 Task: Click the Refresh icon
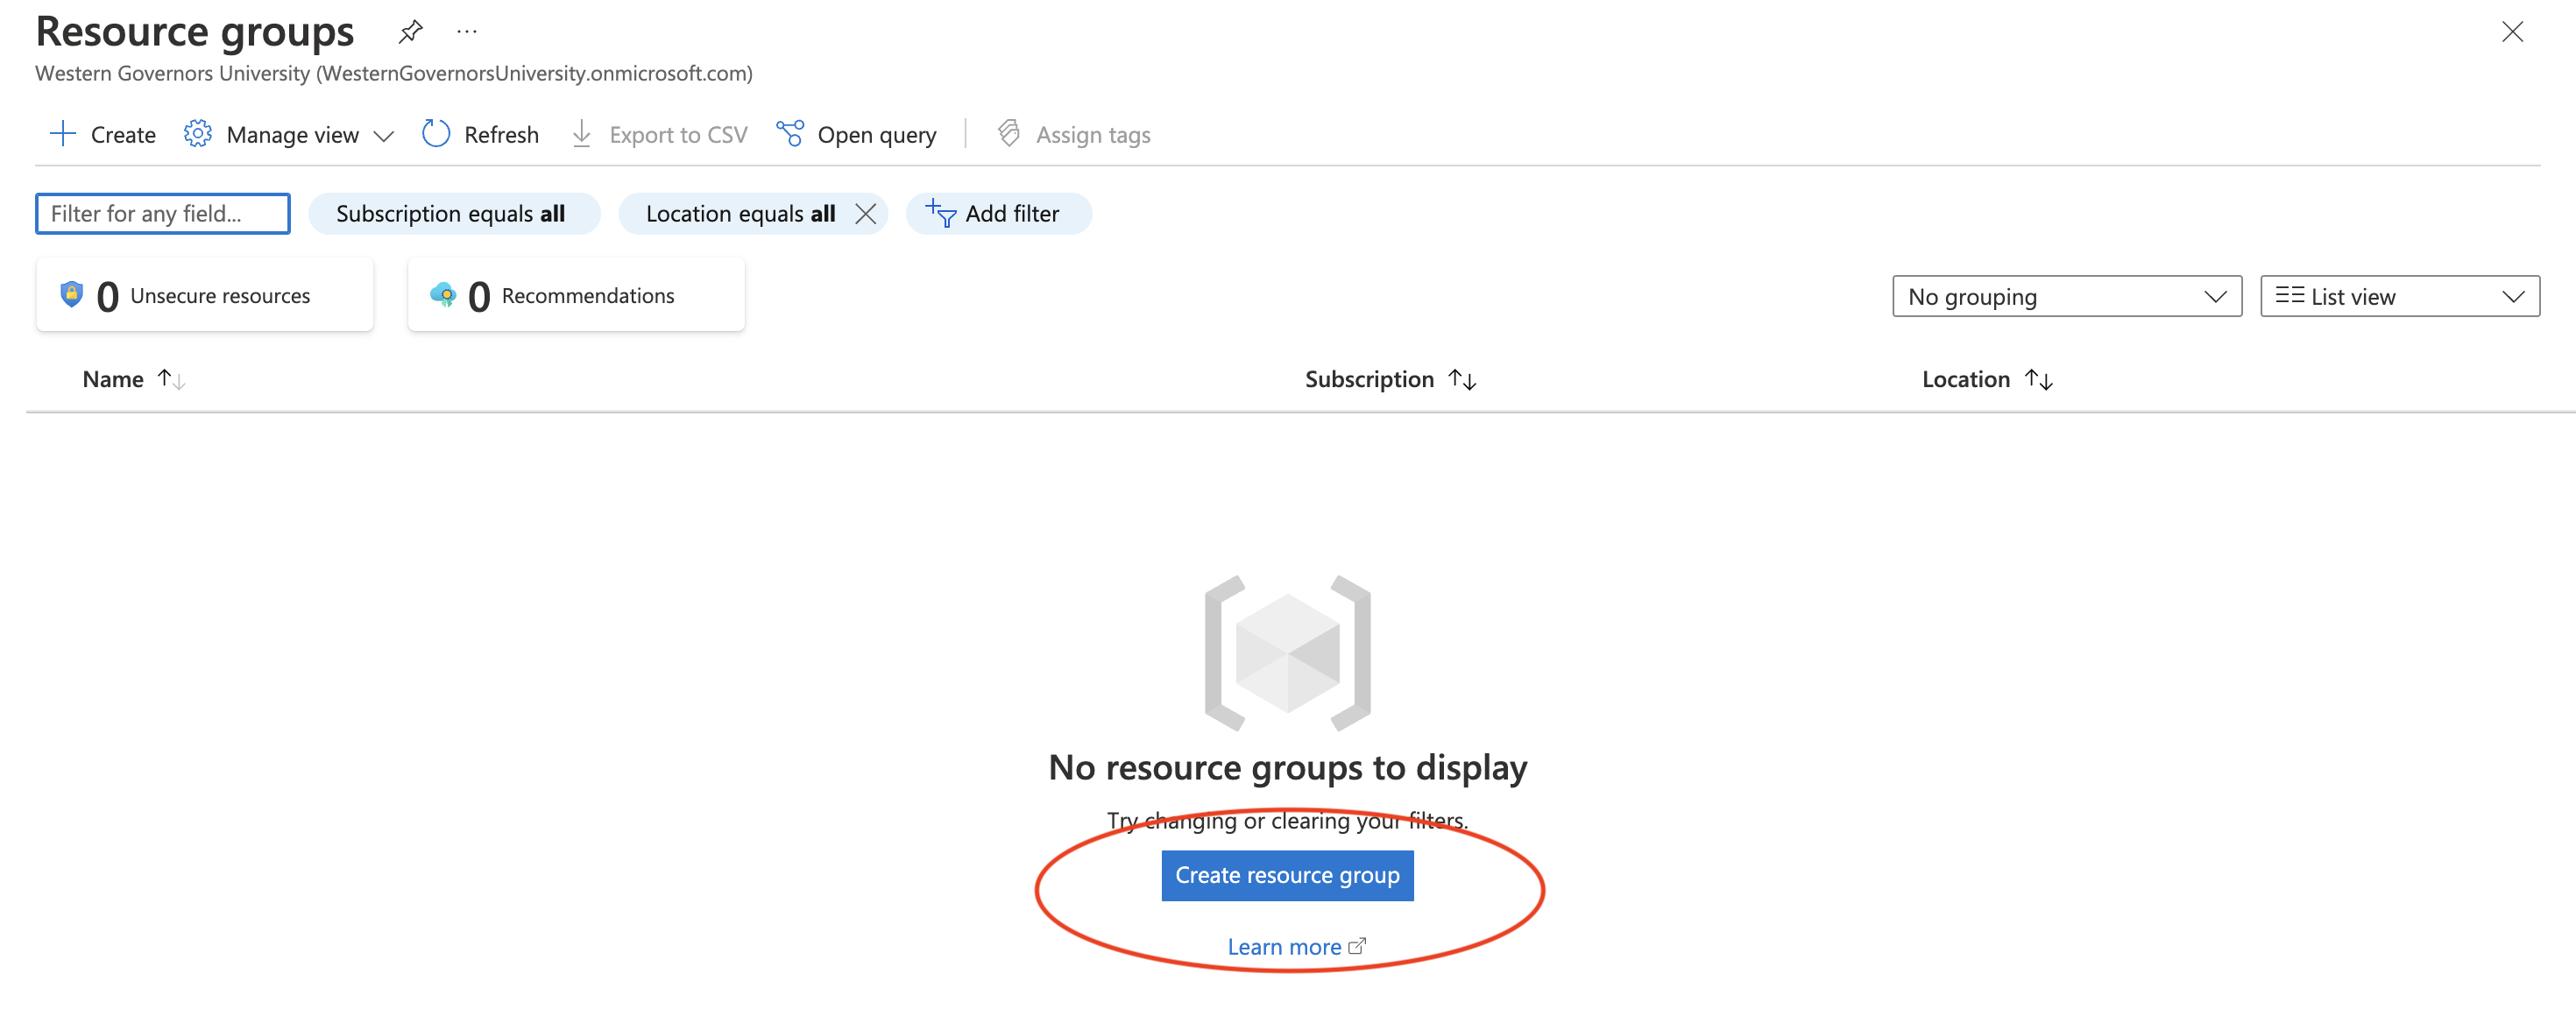[436, 133]
